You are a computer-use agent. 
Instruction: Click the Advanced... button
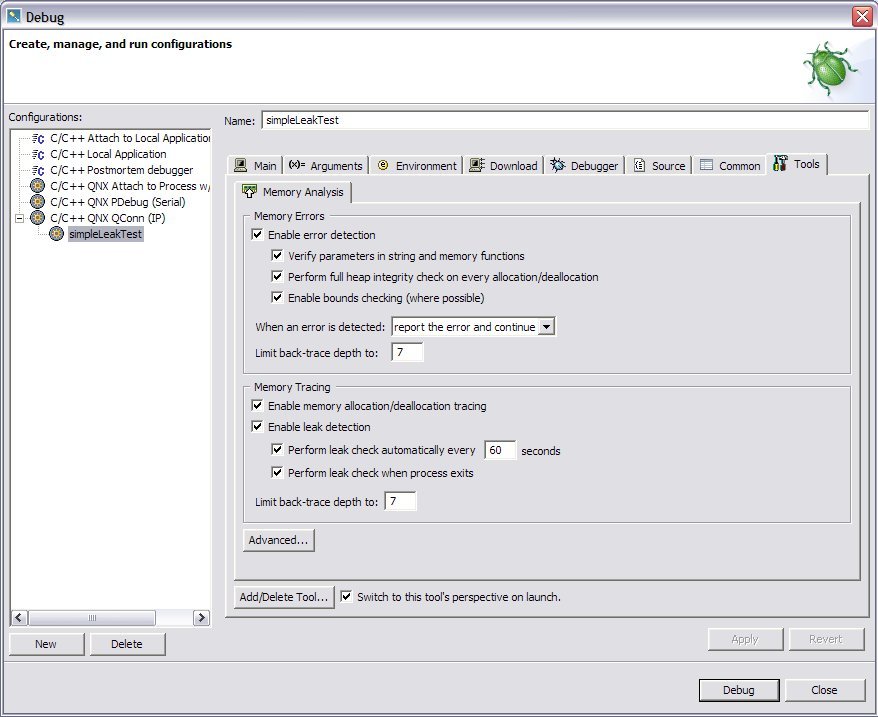click(279, 540)
